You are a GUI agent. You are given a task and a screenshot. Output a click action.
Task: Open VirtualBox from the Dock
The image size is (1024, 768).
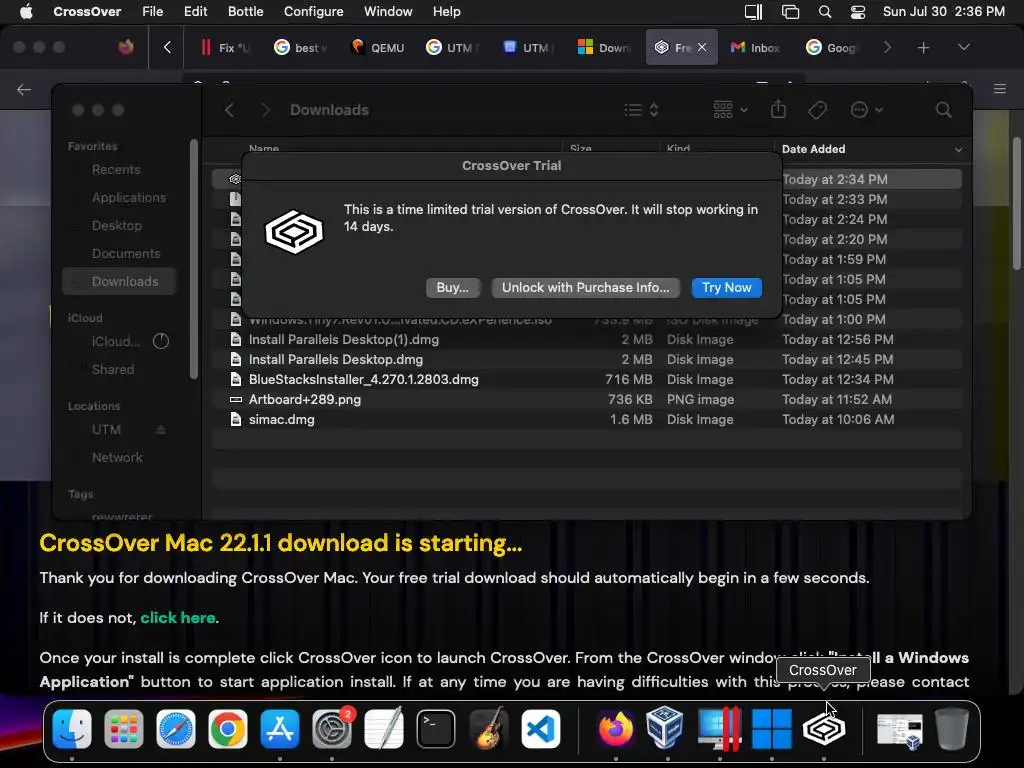pyautogui.click(x=665, y=727)
